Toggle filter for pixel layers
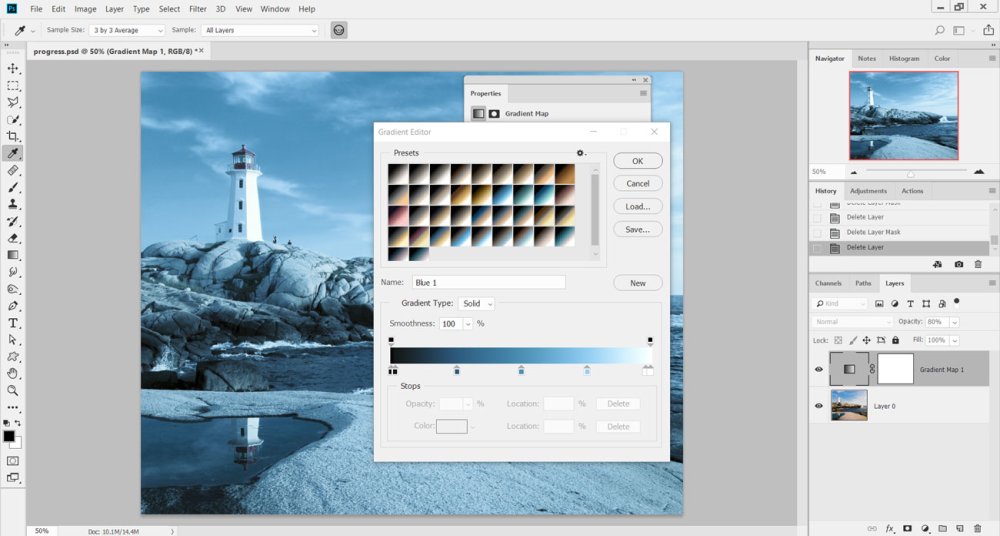 879,304
